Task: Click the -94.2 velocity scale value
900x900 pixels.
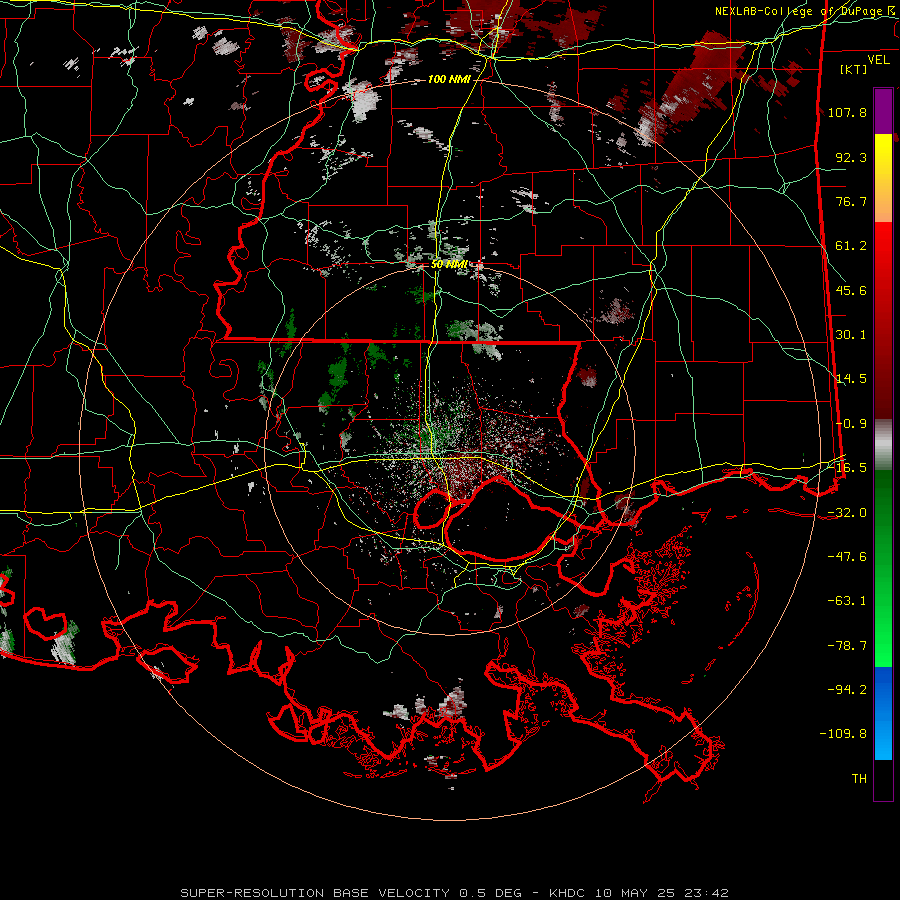Action: [x=847, y=690]
